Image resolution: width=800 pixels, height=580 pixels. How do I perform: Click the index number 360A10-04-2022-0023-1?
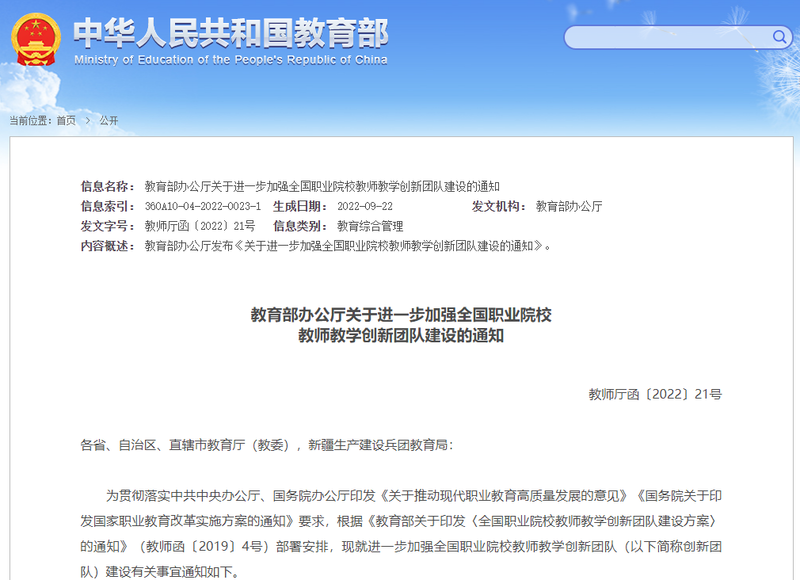(x=202, y=207)
